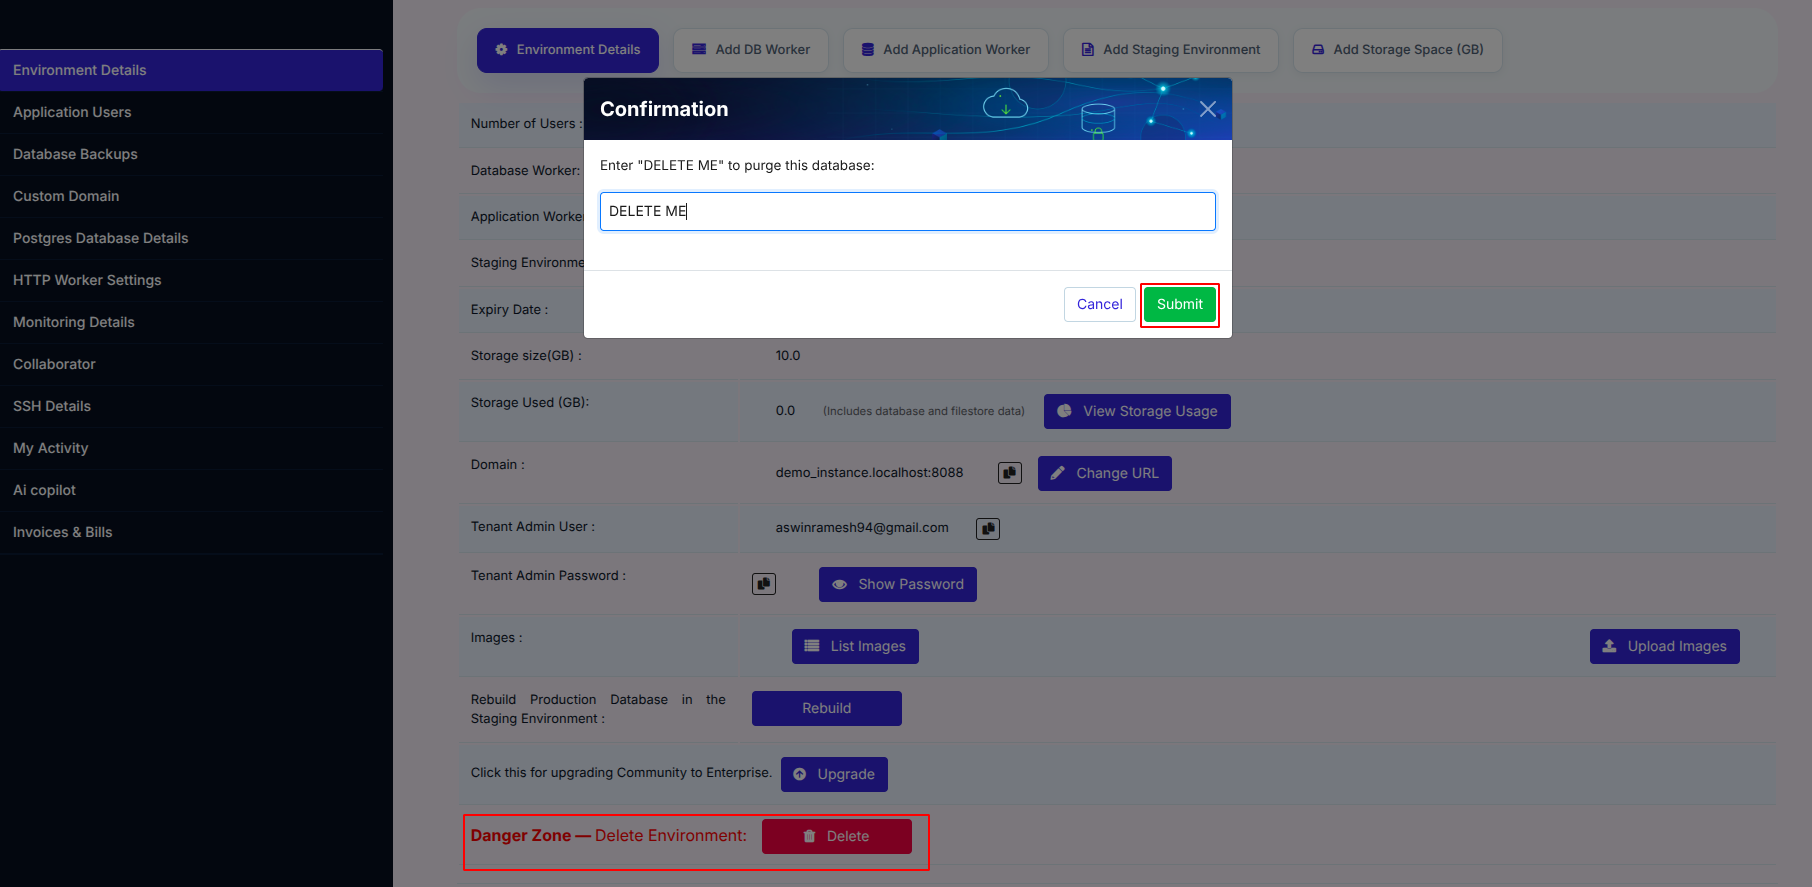This screenshot has width=1812, height=887.
Task: Open the Add DB Worker tab
Action: click(751, 50)
